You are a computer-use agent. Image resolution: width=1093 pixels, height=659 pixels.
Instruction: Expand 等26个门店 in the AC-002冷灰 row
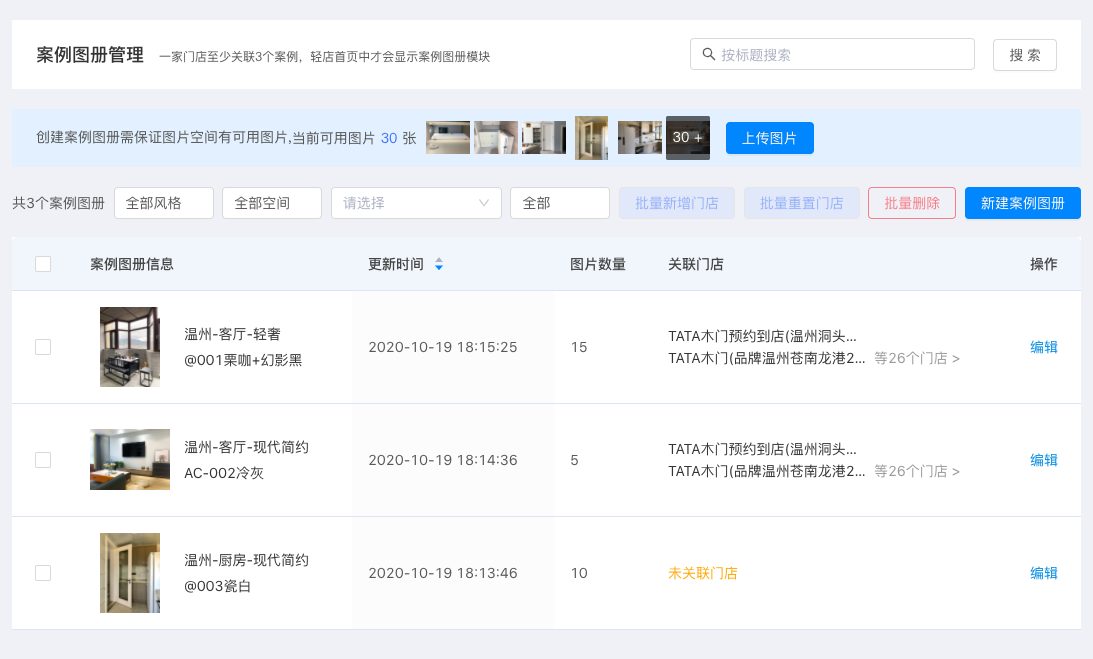pos(917,471)
